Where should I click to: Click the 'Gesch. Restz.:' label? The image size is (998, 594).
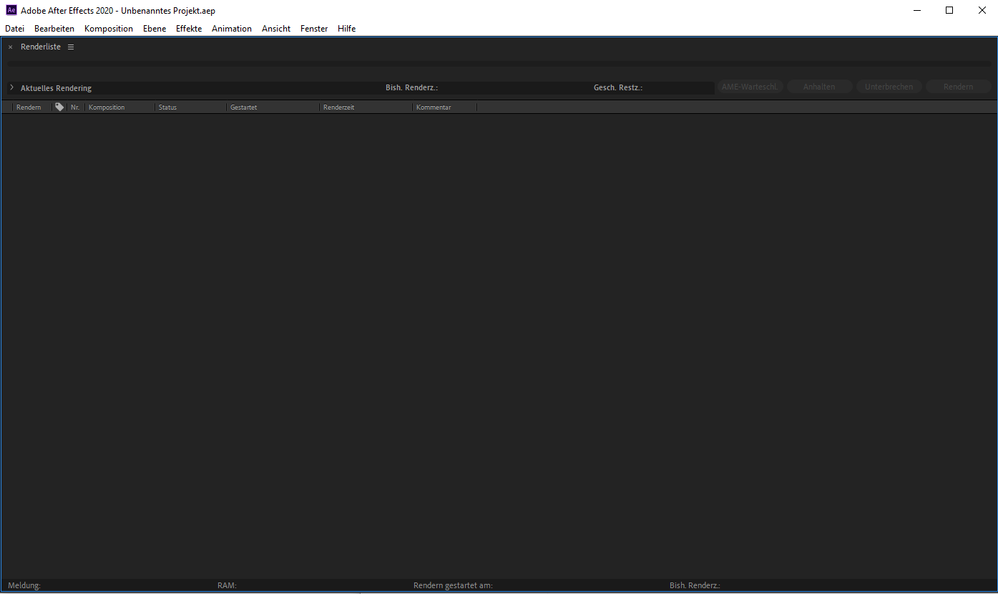pyautogui.click(x=617, y=88)
